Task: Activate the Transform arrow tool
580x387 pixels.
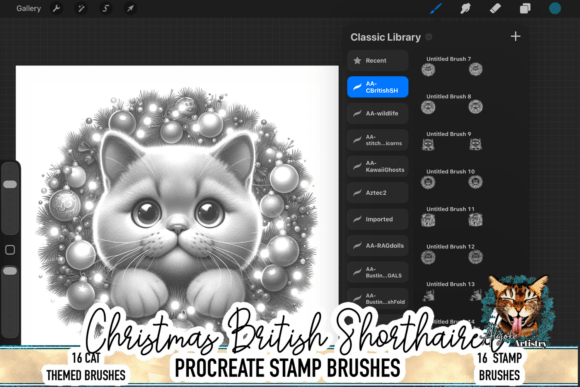Action: coord(130,8)
